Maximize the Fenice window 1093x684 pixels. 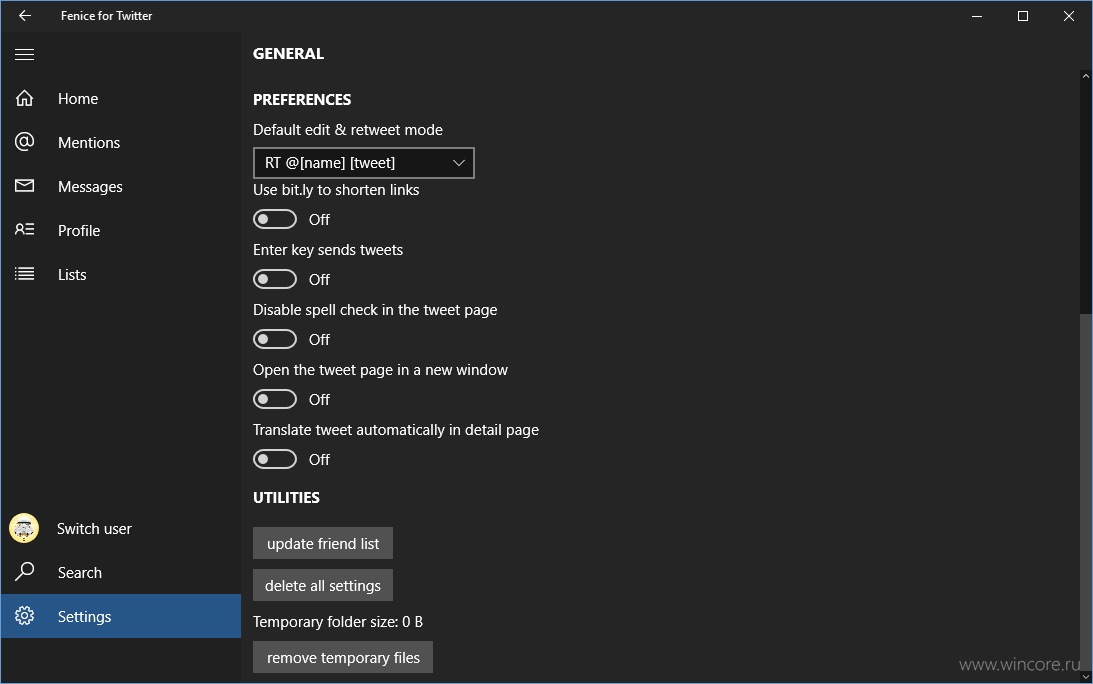tap(1023, 15)
